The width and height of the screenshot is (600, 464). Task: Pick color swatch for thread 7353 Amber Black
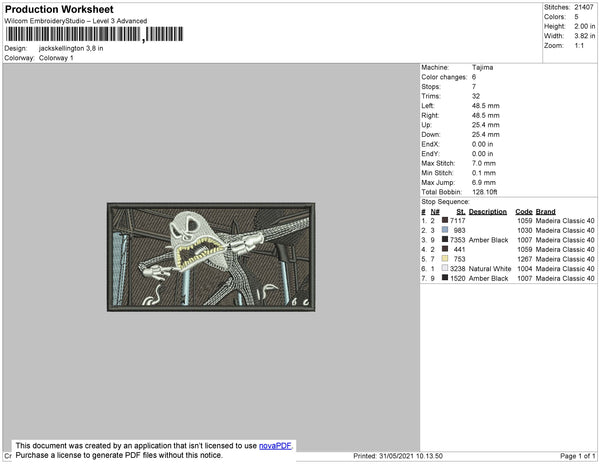(445, 239)
